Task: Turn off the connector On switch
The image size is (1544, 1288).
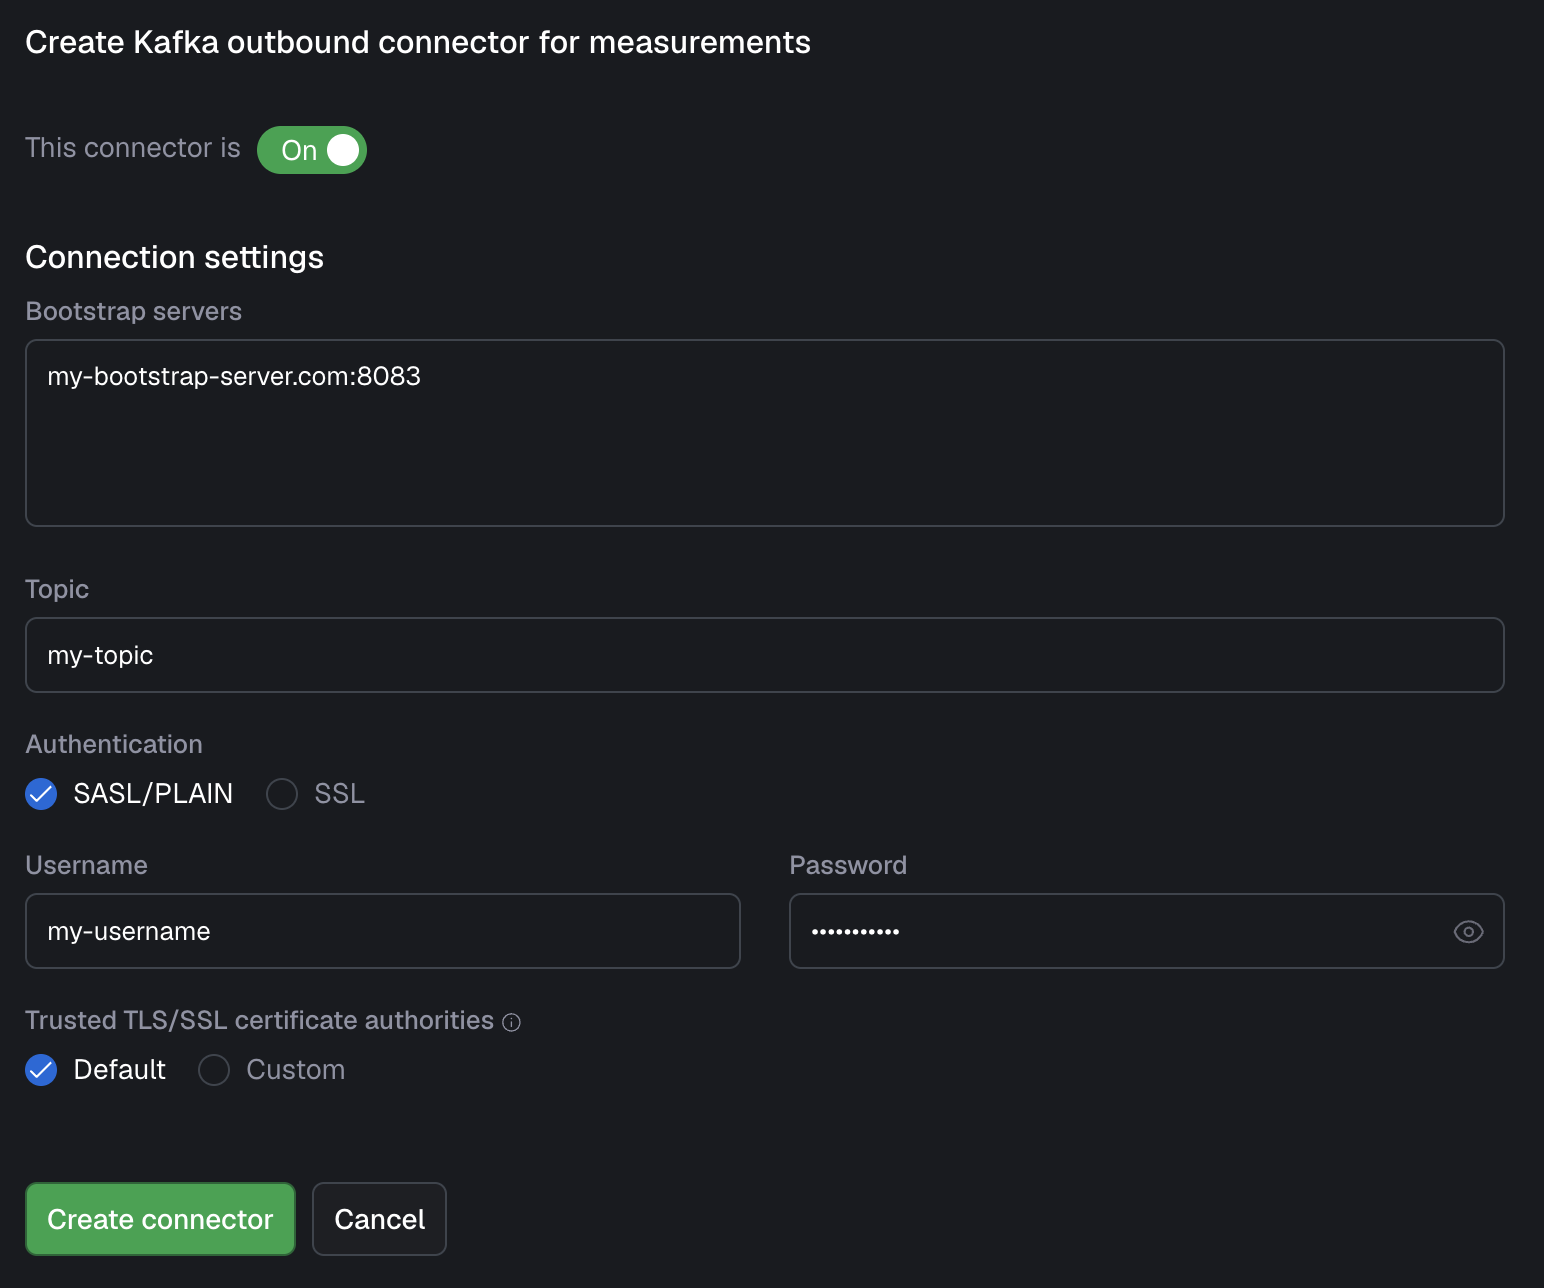Action: 312,150
